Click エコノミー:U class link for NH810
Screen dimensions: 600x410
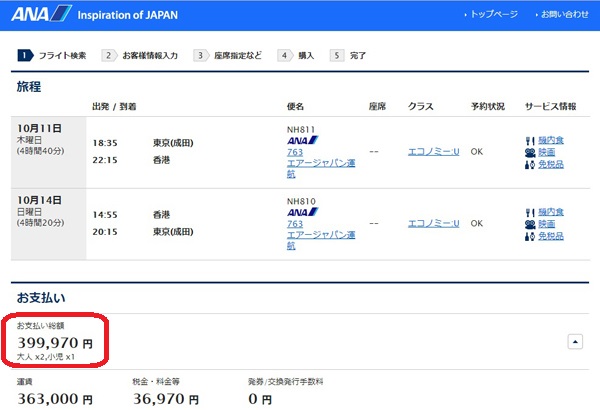[x=433, y=224]
